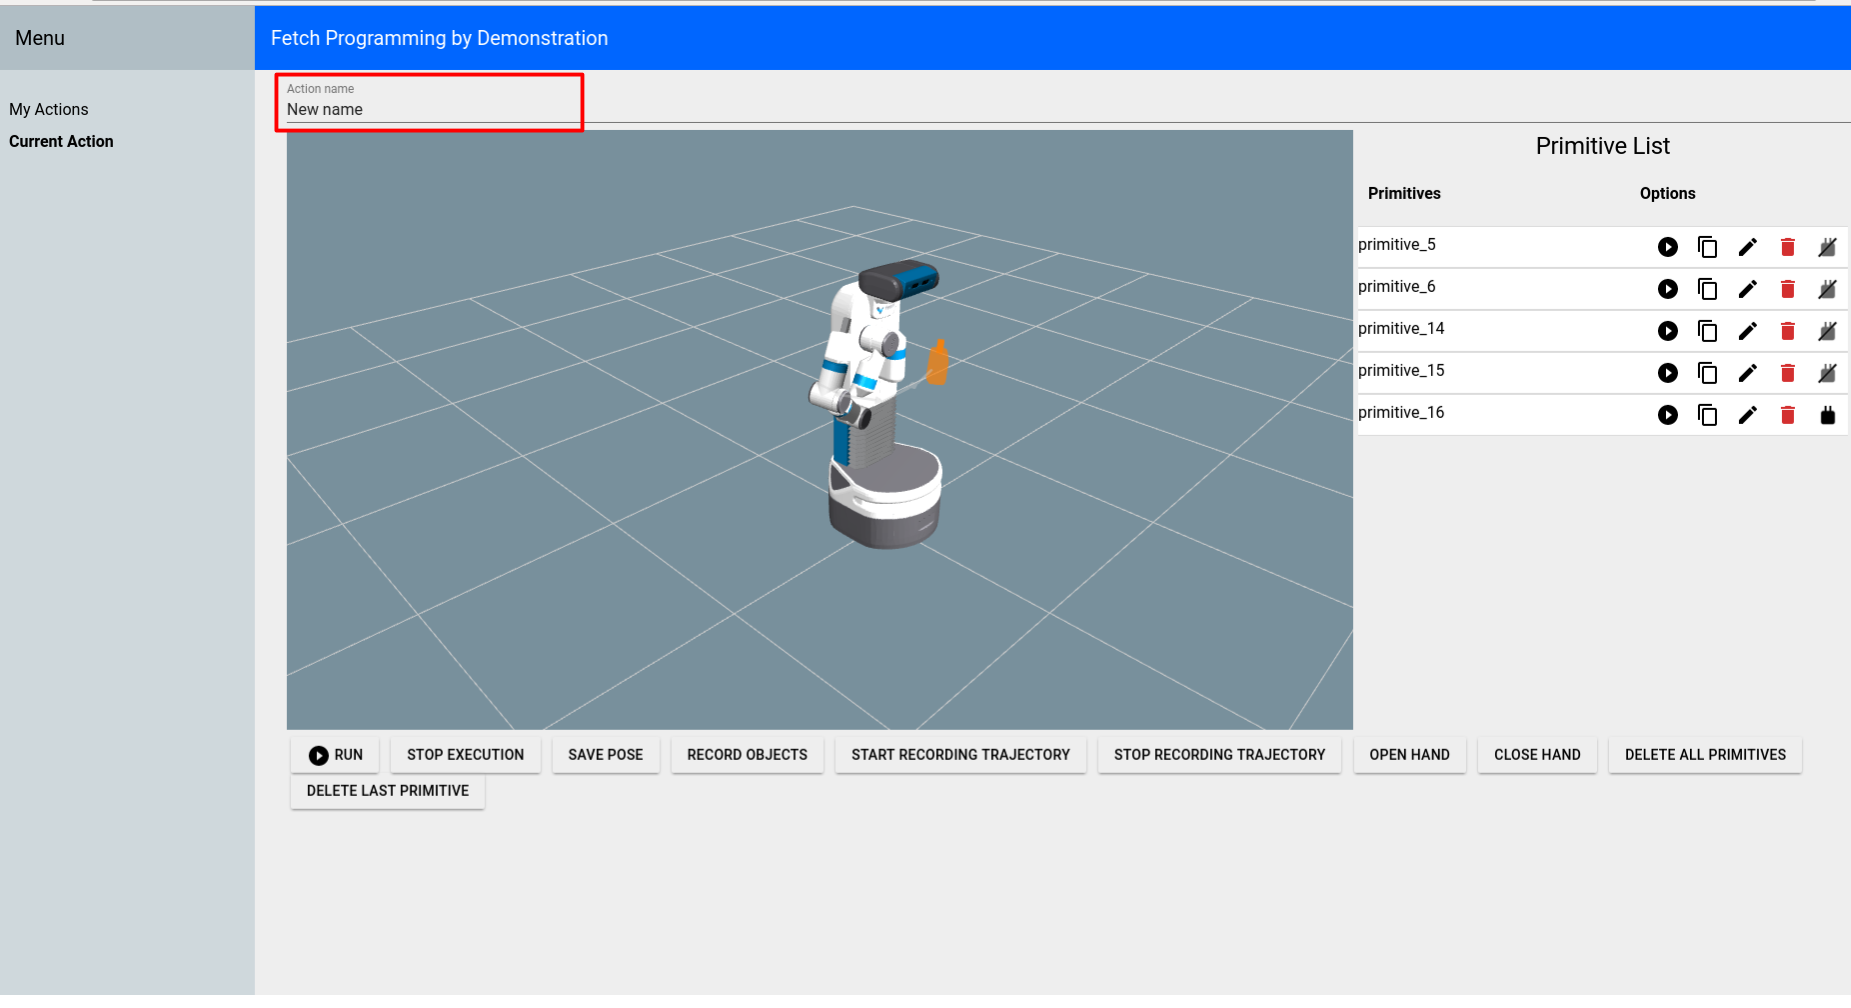
Task: Toggle the hand icon for primitive_16
Action: pyautogui.click(x=1827, y=415)
